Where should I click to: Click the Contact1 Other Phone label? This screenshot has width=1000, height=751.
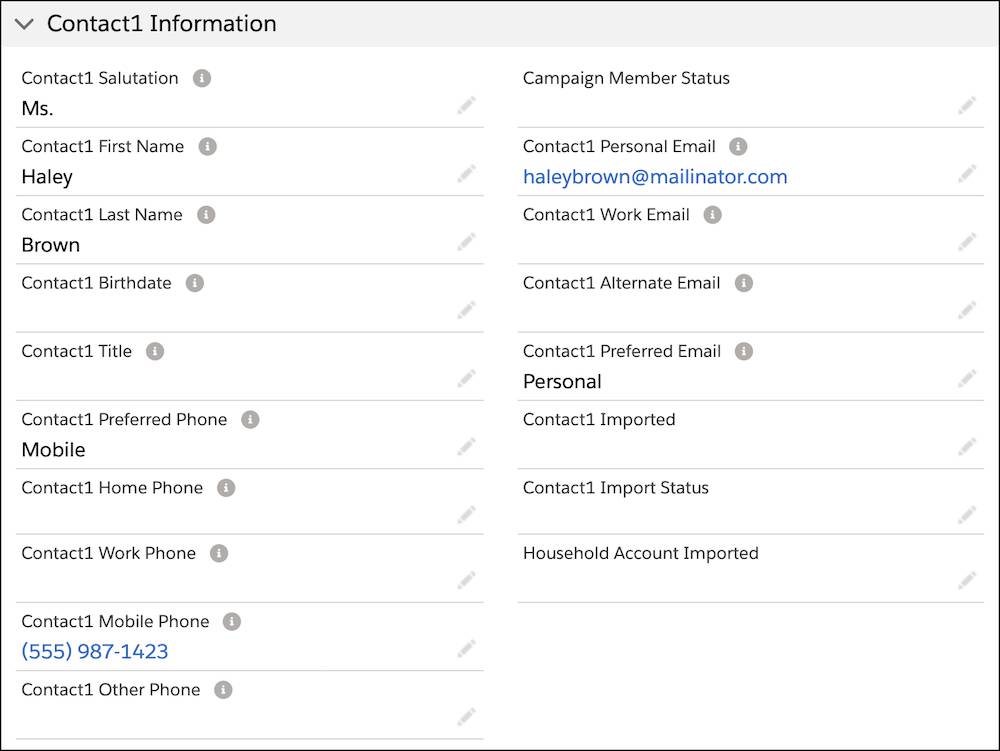[110, 690]
